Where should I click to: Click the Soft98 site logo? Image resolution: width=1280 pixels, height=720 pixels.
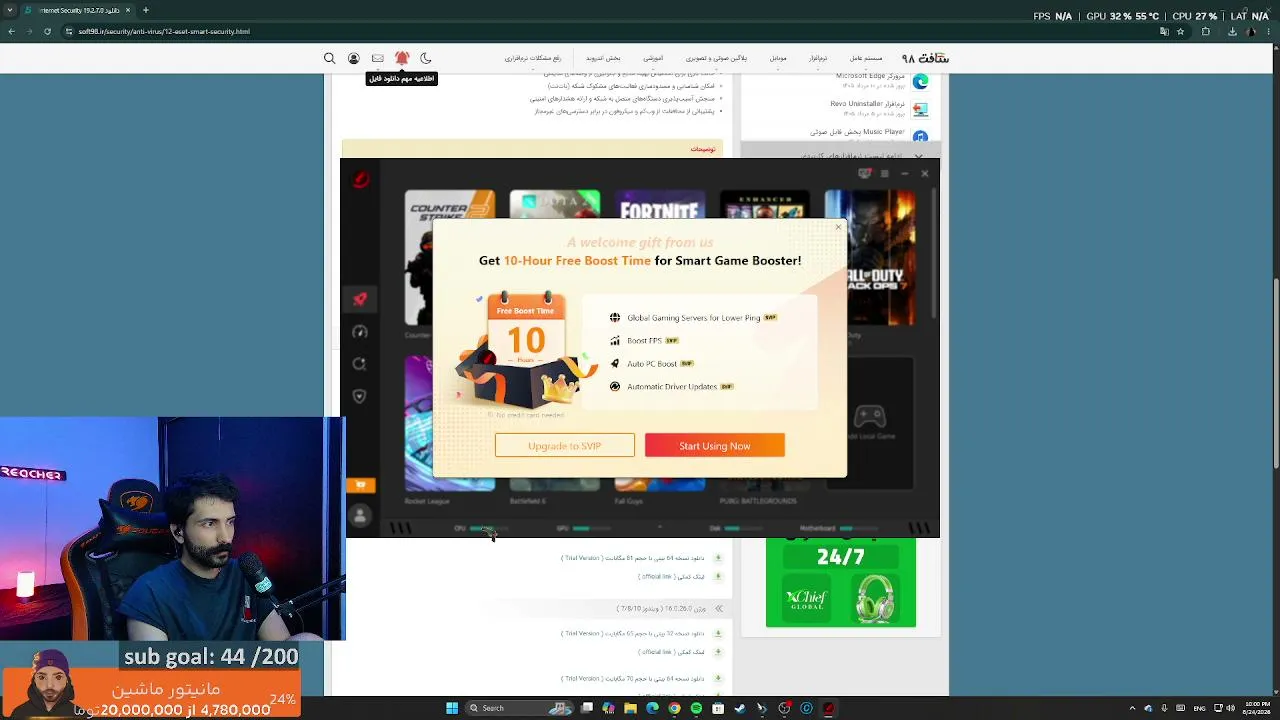(925, 58)
